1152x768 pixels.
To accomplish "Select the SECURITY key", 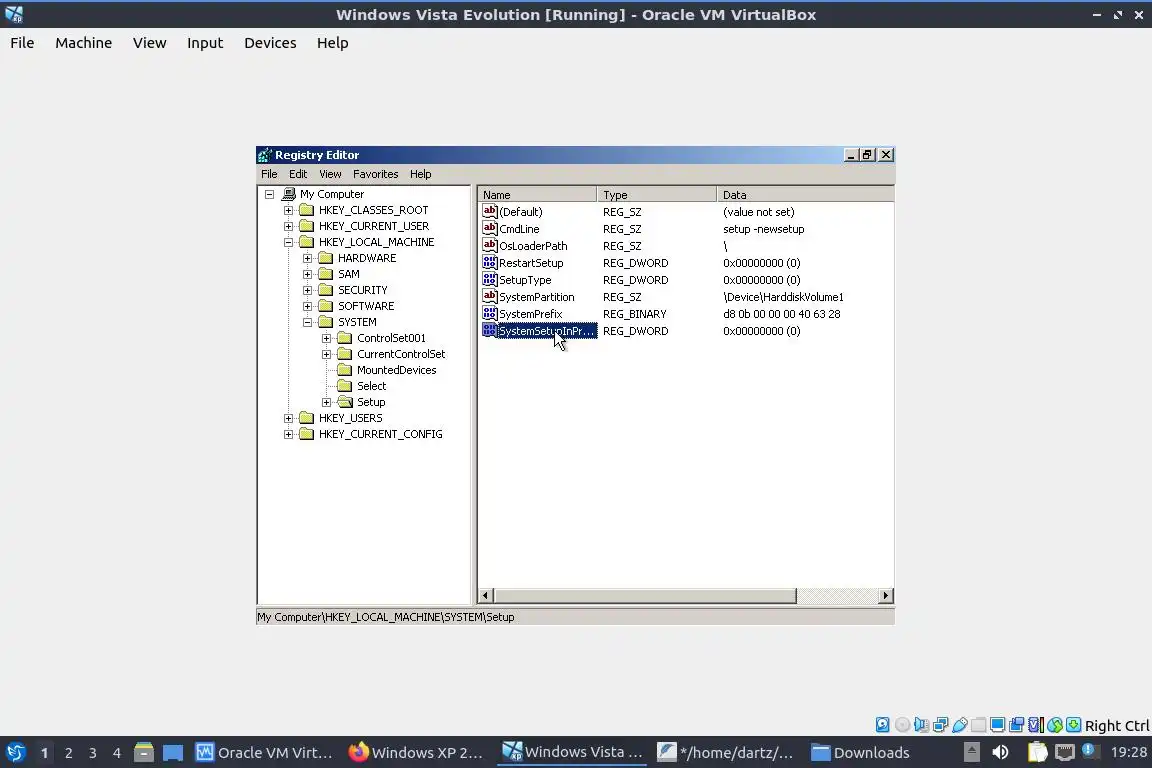I will pos(362,290).
